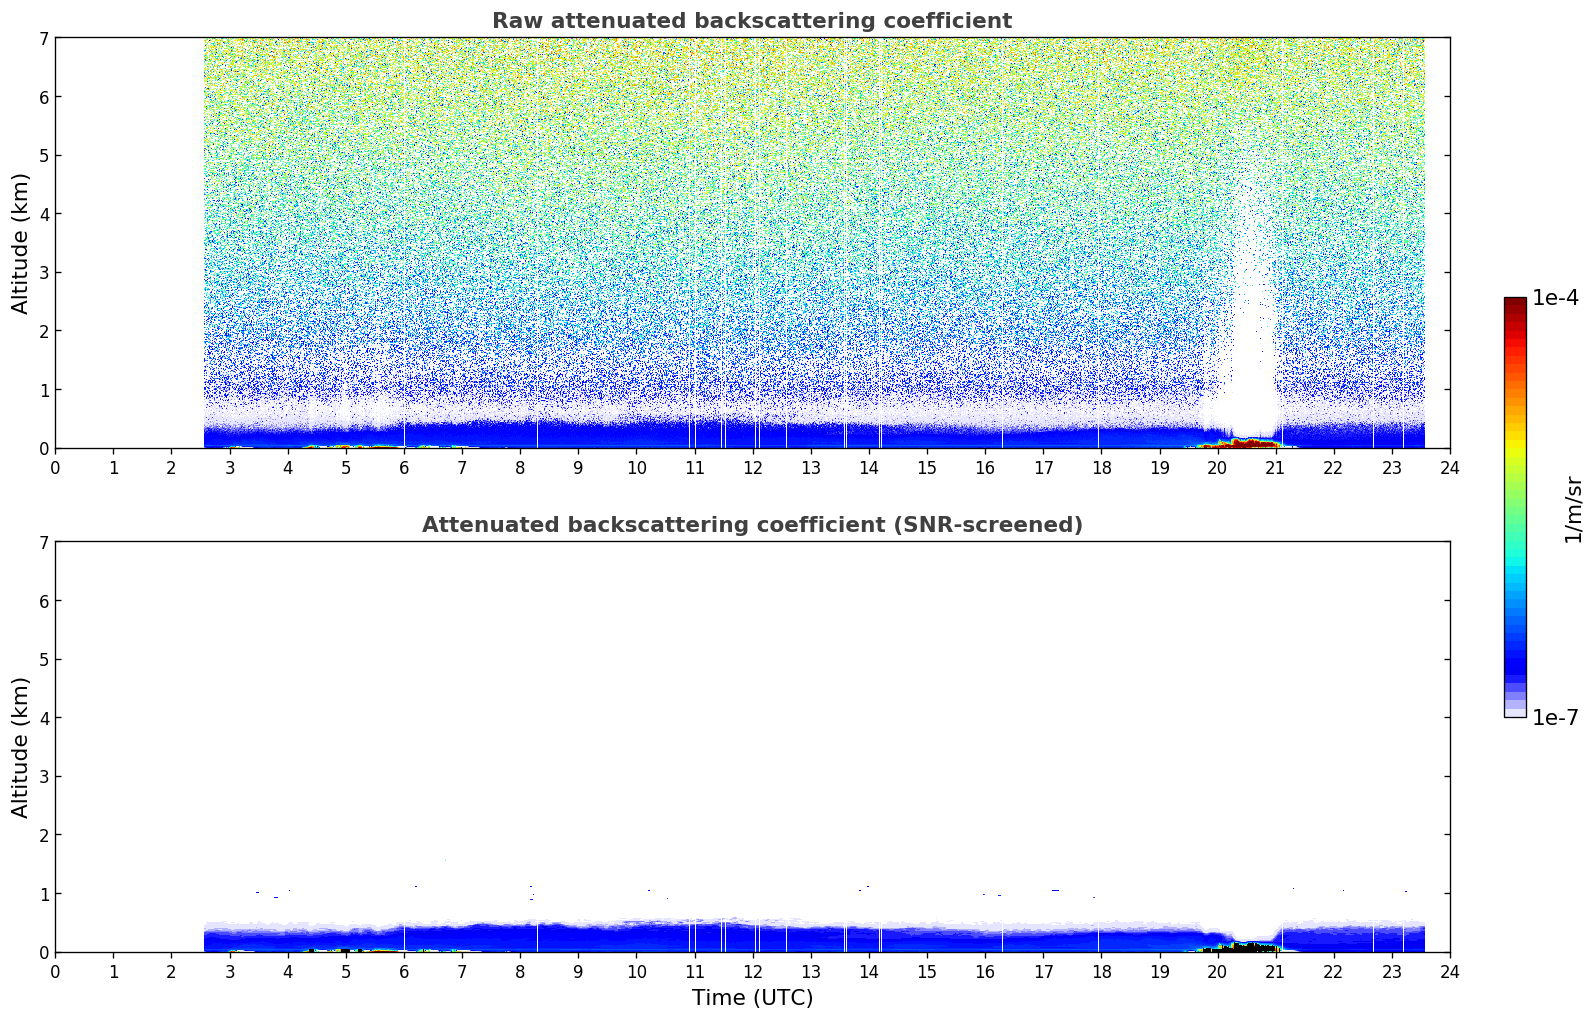This screenshot has width=1595, height=1020.
Task: Click tick label '6' on the top plot's time axis
Action: [x=404, y=468]
